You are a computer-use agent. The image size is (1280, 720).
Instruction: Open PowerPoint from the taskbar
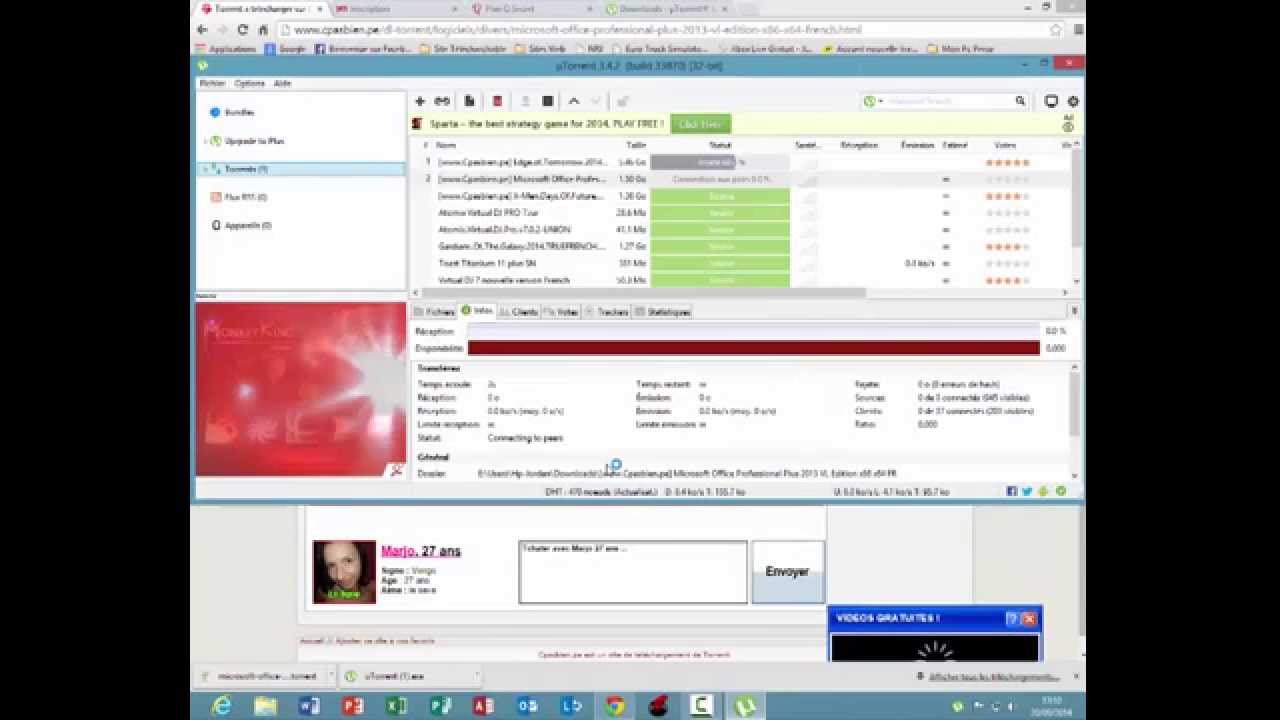[352, 706]
